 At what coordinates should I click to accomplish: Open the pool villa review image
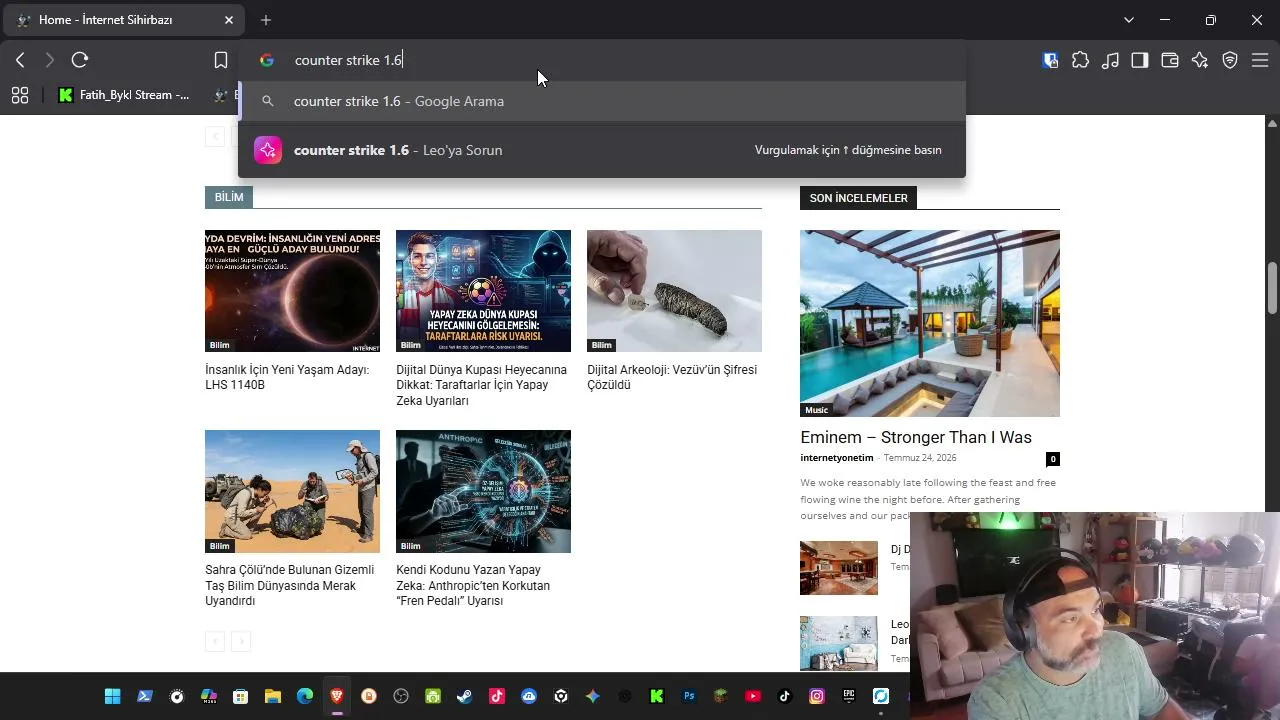930,323
